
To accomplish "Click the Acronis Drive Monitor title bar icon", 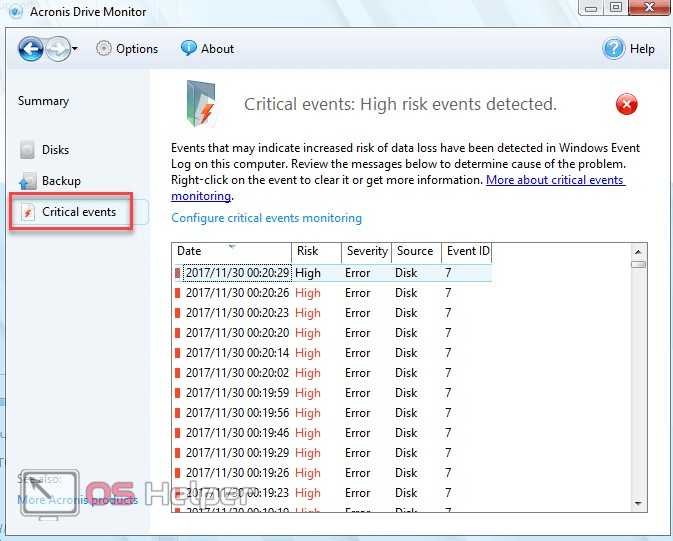I will pos(15,12).
